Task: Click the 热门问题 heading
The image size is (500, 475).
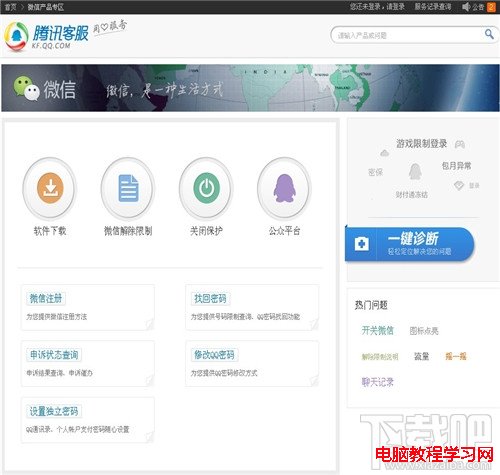Action: [x=371, y=305]
